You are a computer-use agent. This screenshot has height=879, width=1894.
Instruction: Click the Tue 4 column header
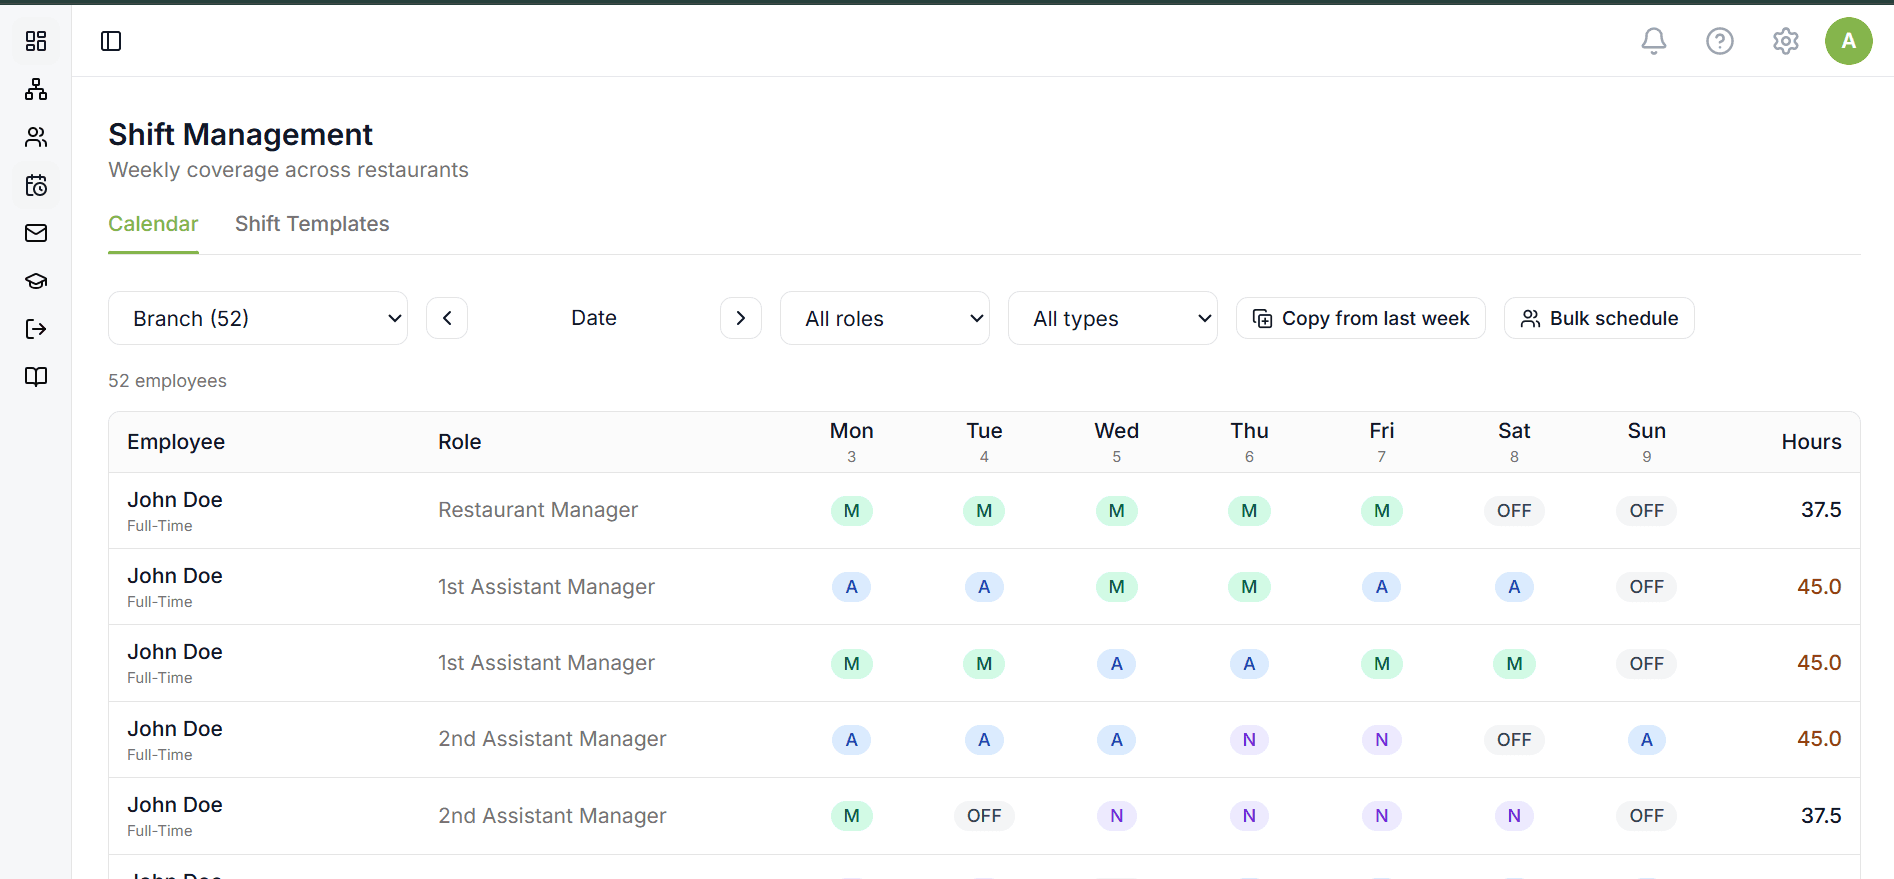pyautogui.click(x=984, y=442)
